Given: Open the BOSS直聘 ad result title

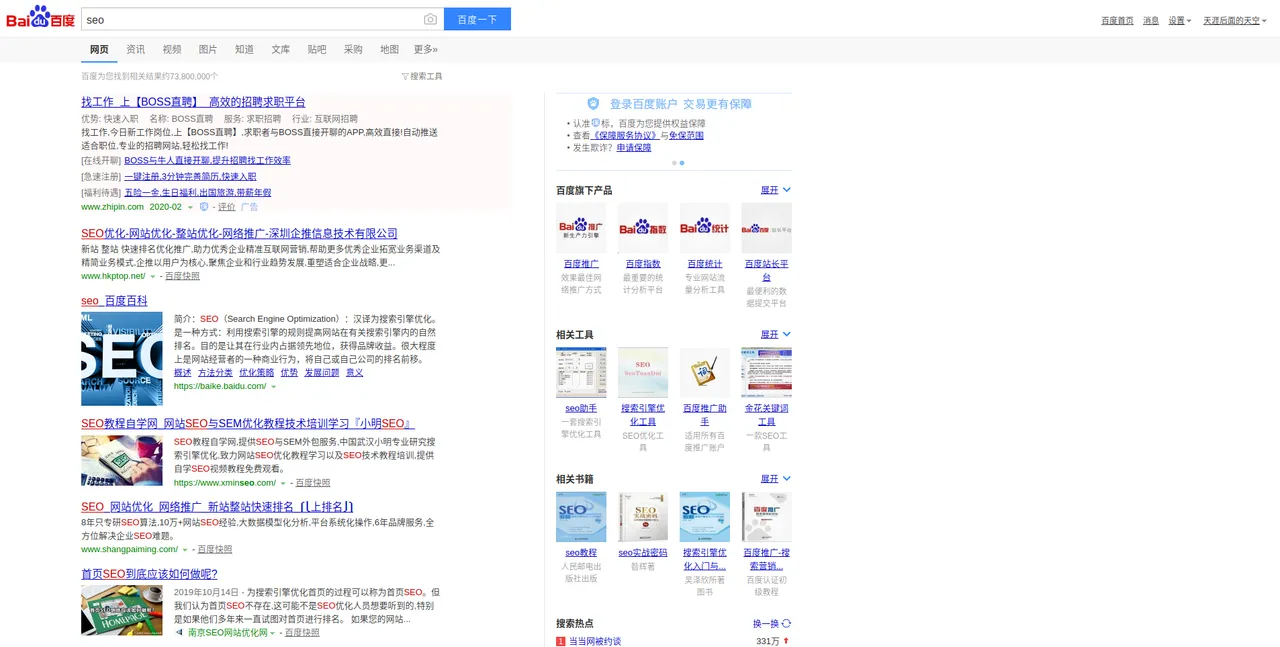Looking at the screenshot, I should [x=193, y=102].
